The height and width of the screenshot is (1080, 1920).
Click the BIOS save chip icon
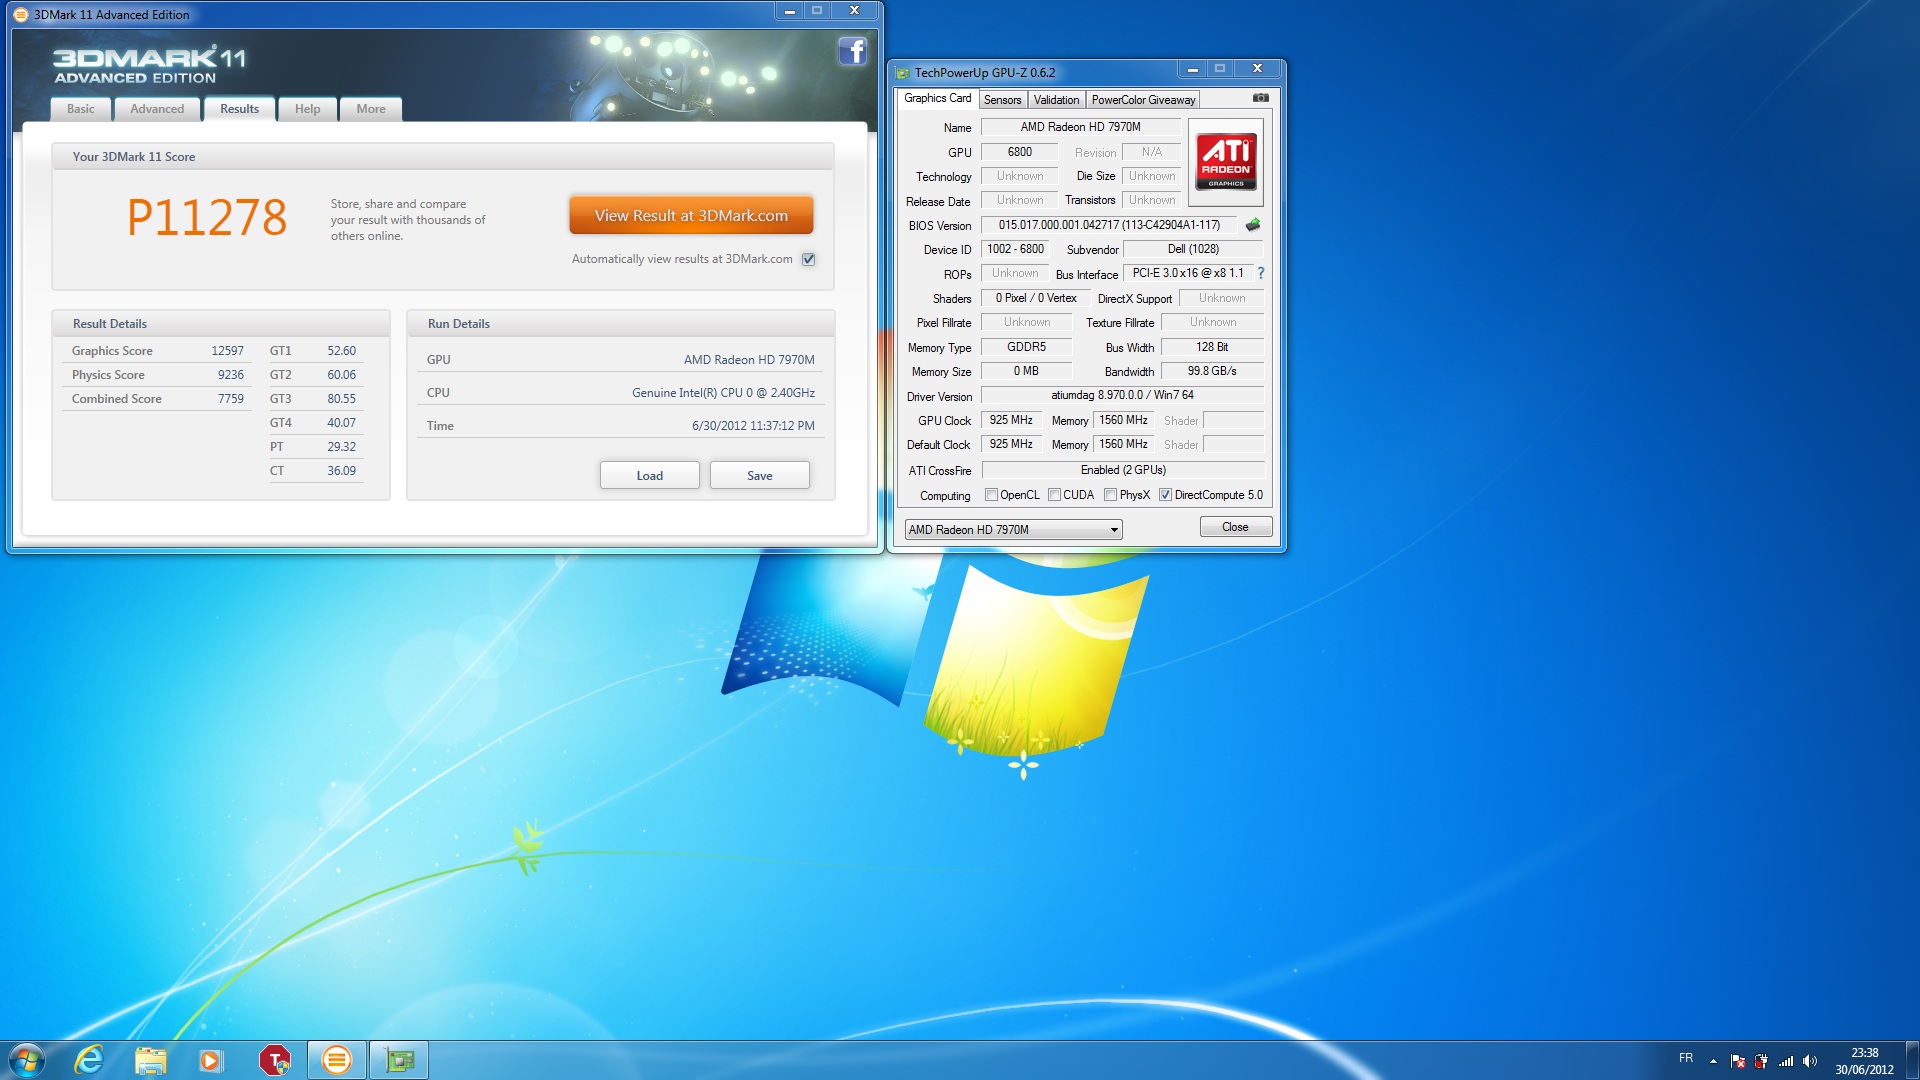click(1252, 225)
